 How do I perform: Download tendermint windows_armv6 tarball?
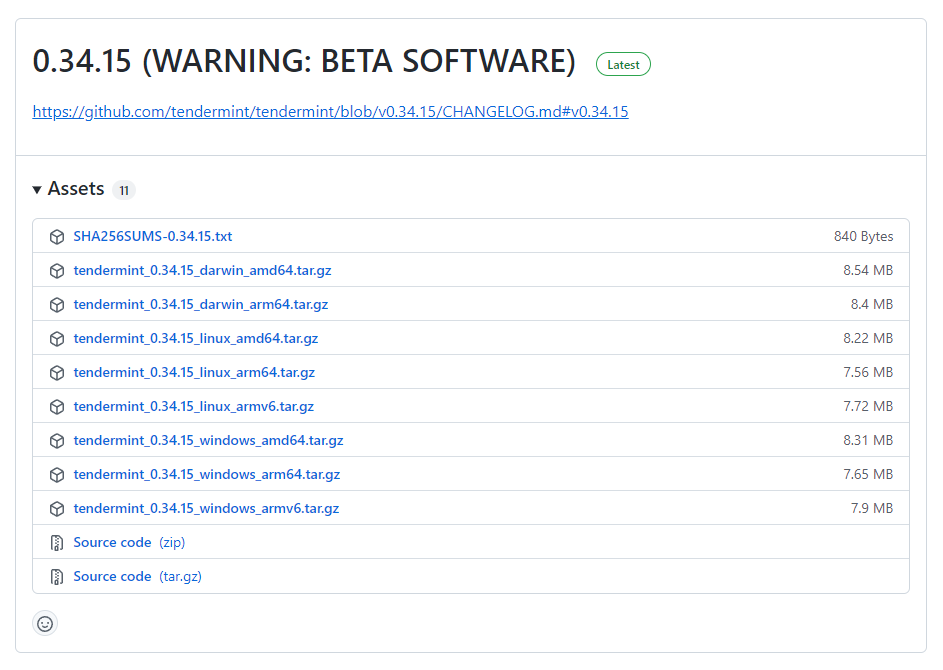[x=206, y=508]
